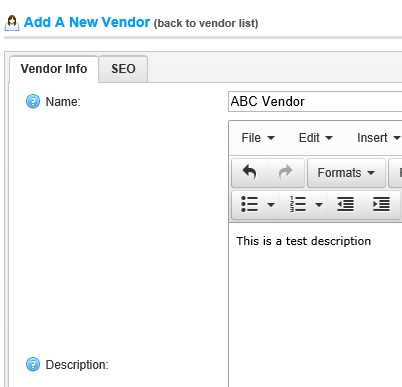Screen dimensions: 402x387
Task: Click the help icon next to Description
Action: [x=33, y=364]
